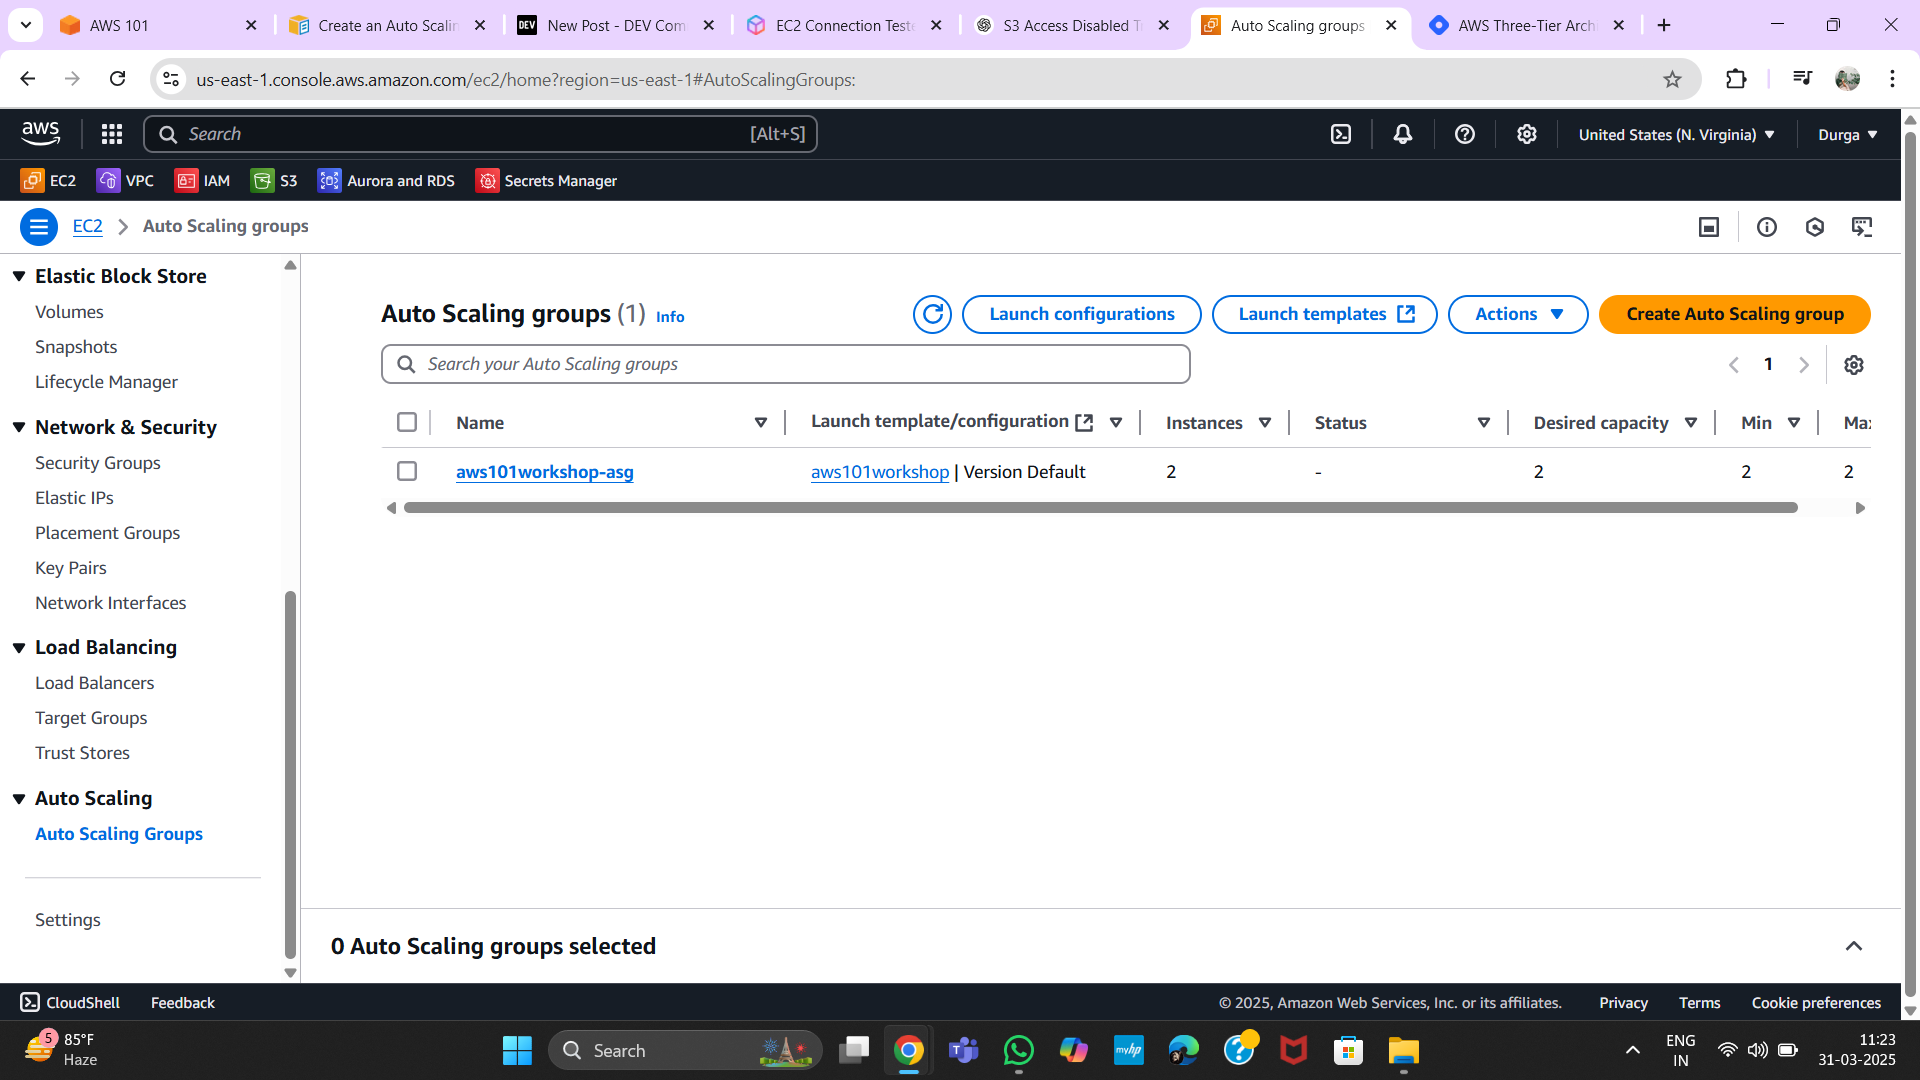This screenshot has height=1080, width=1920.
Task: Open the Chrome extensions puzzle icon
Action: click(1736, 79)
